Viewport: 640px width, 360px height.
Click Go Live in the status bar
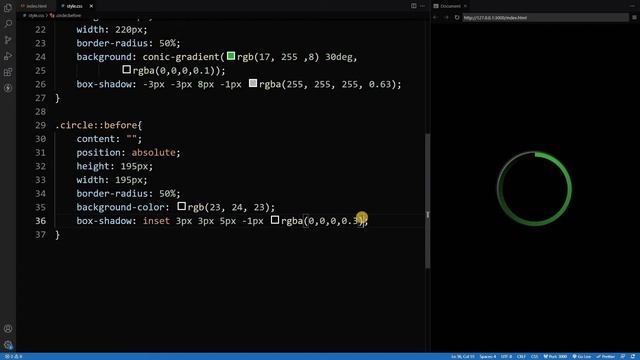click(582, 357)
